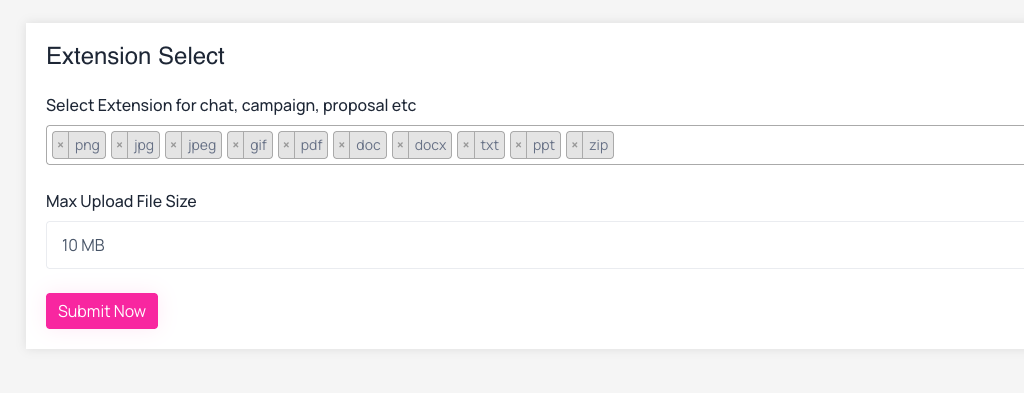Select the zip tag label
Screen dimensions: 1024x393
(598, 145)
